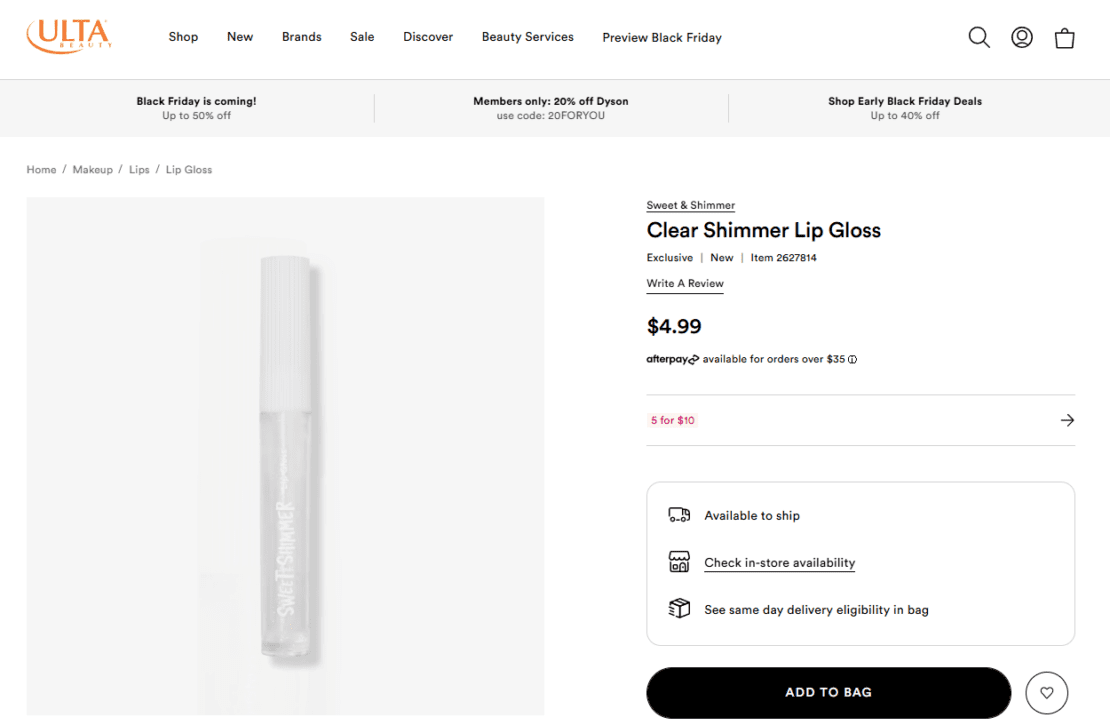This screenshot has width=1110, height=725.
Task: Click the truck shipping icon
Action: [x=679, y=515]
